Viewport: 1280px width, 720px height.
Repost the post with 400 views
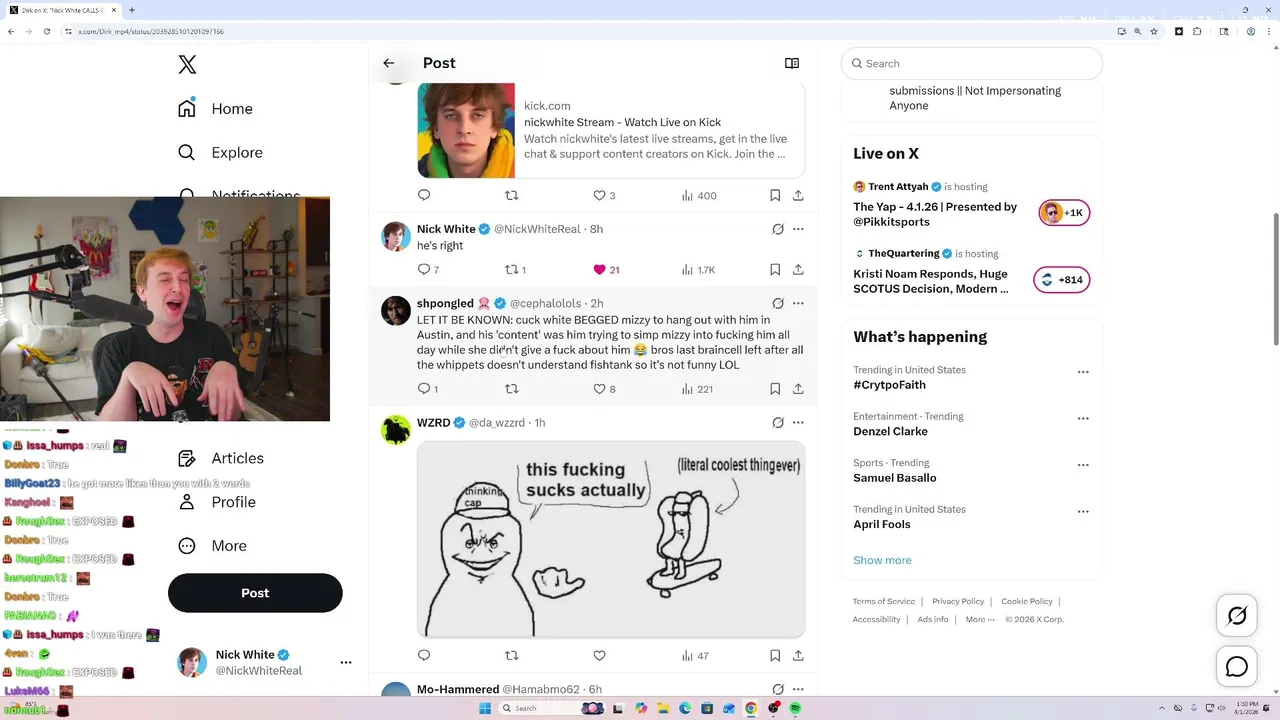[512, 196]
